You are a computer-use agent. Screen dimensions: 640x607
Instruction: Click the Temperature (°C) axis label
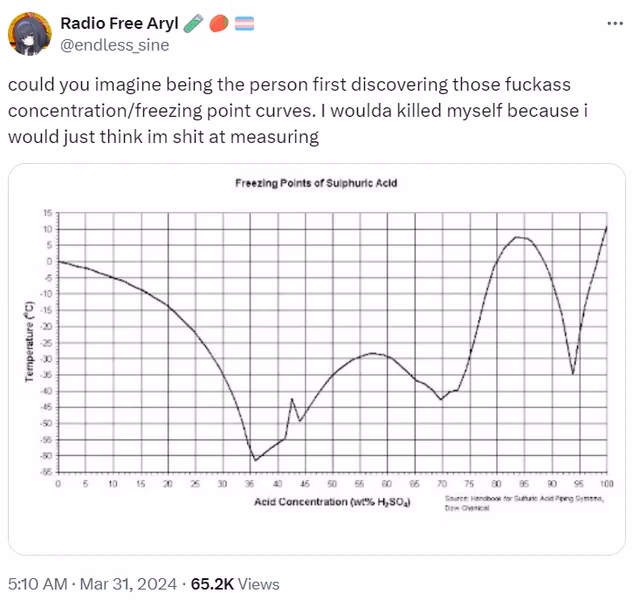[x=29, y=342]
